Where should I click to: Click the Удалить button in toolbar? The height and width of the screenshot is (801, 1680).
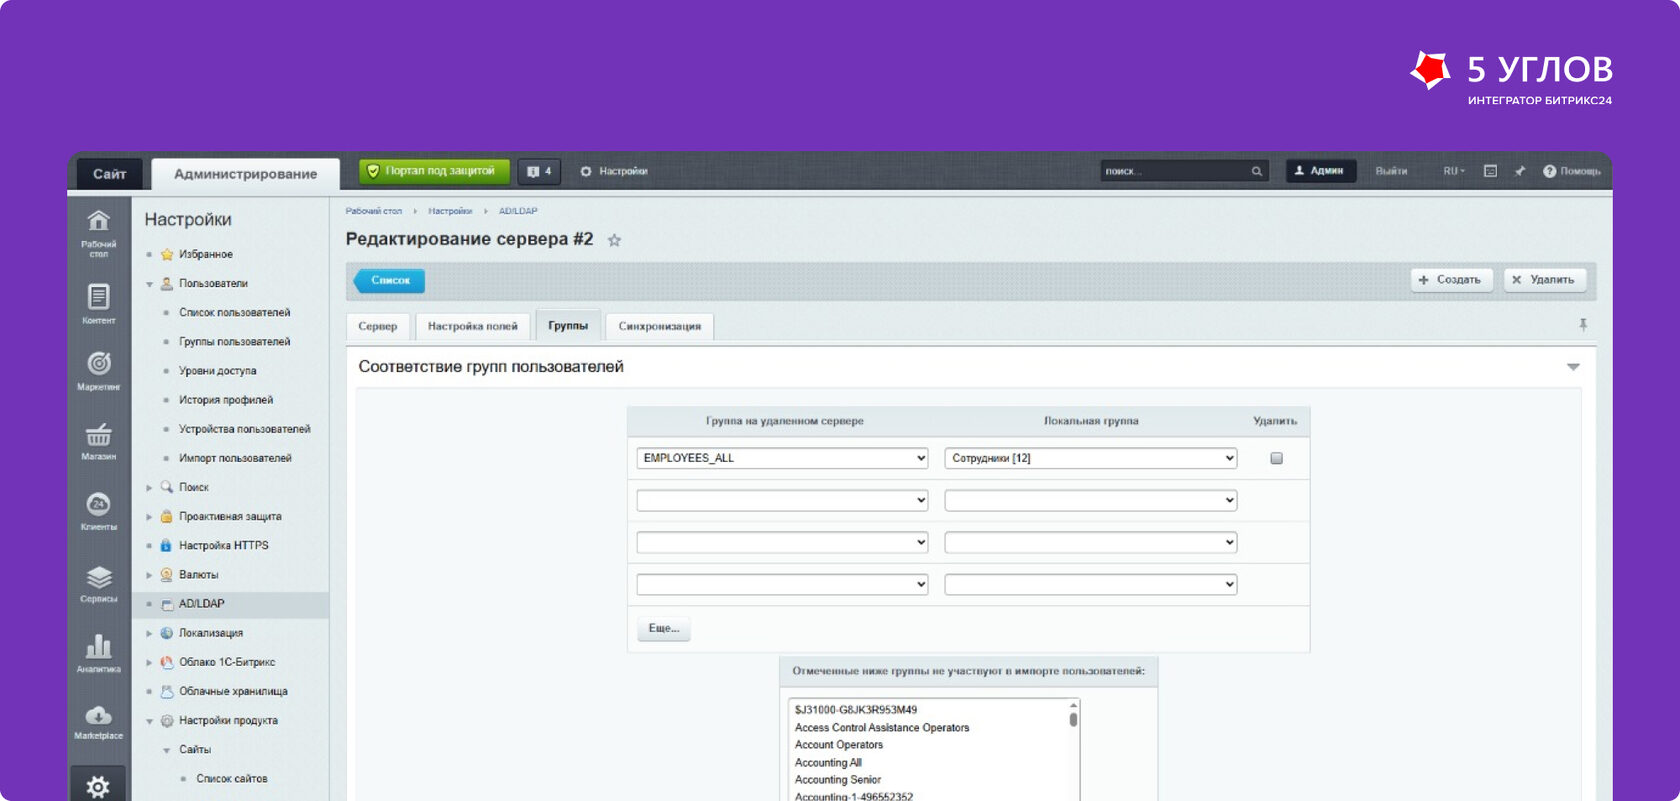coord(1544,280)
